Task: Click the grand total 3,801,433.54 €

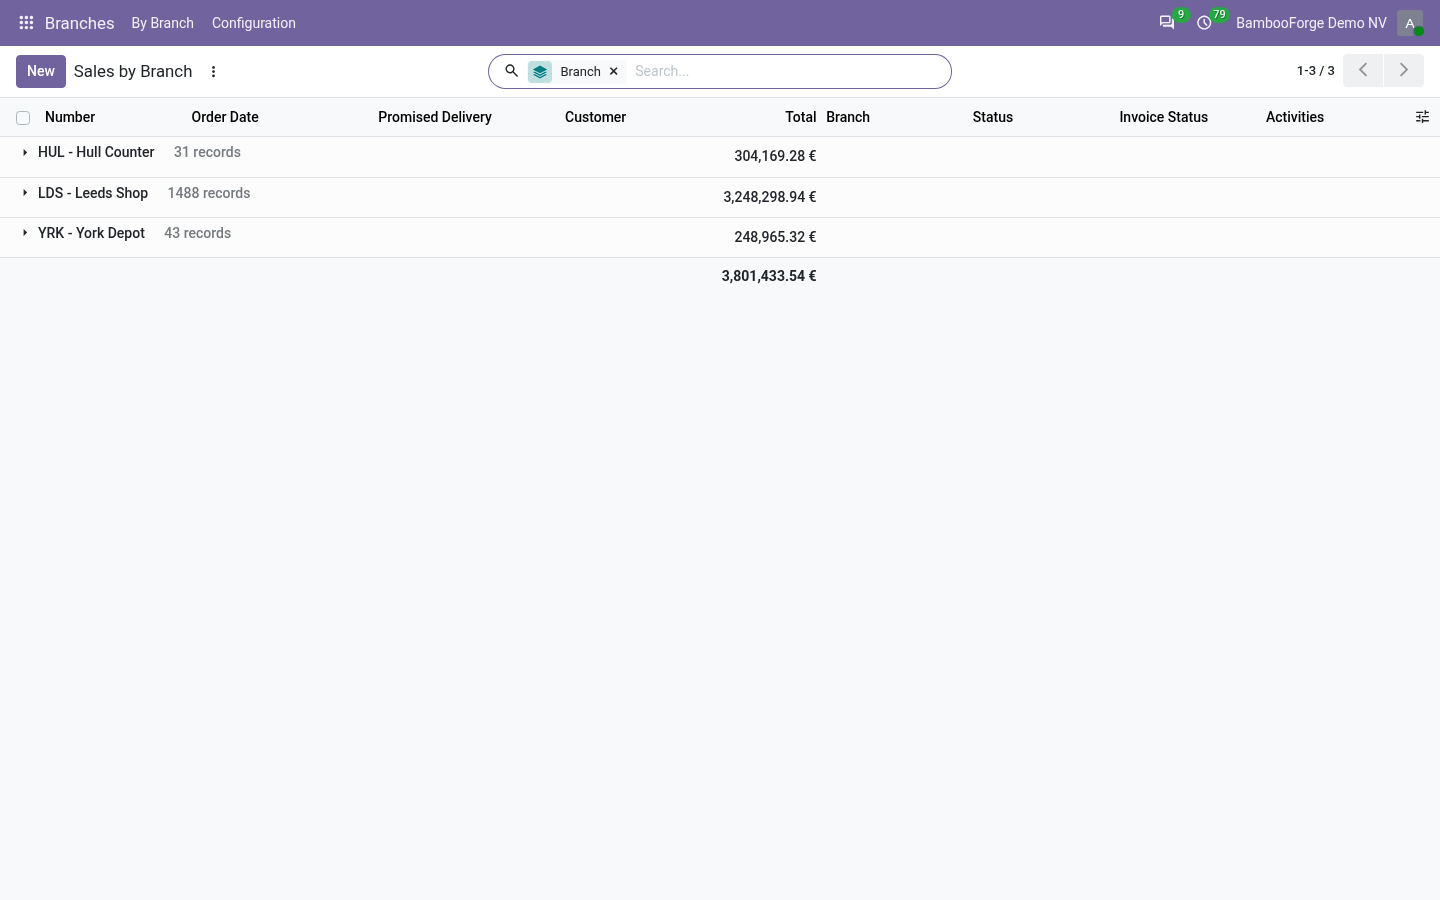Action: tap(768, 276)
